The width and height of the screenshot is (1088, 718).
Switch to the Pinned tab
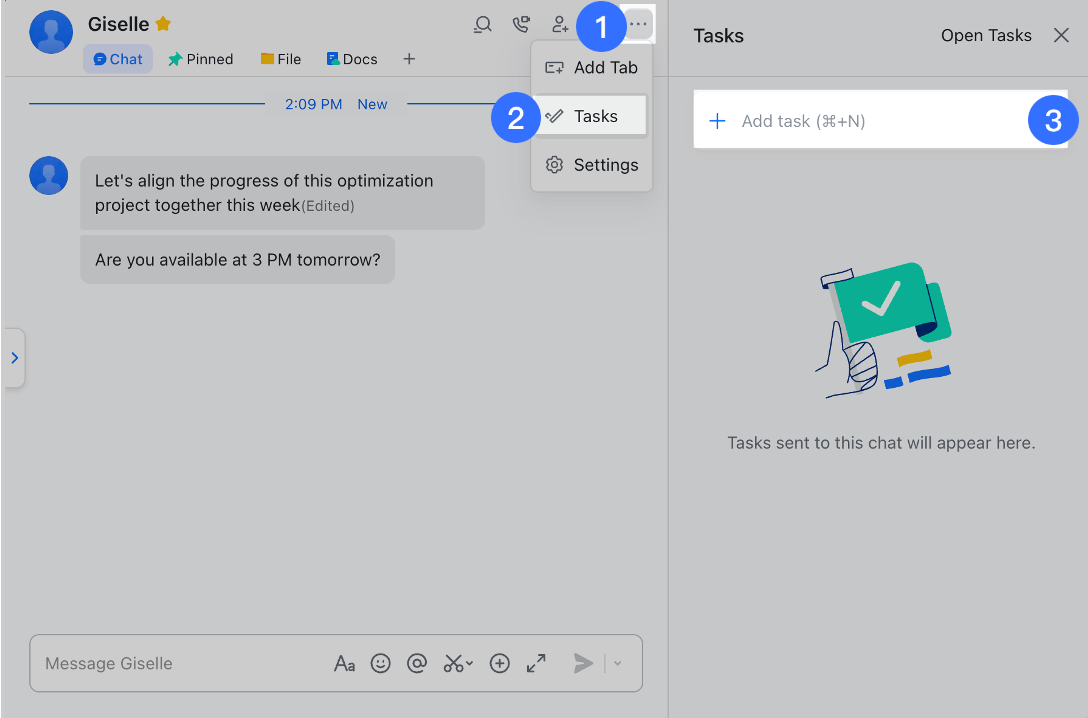point(200,59)
